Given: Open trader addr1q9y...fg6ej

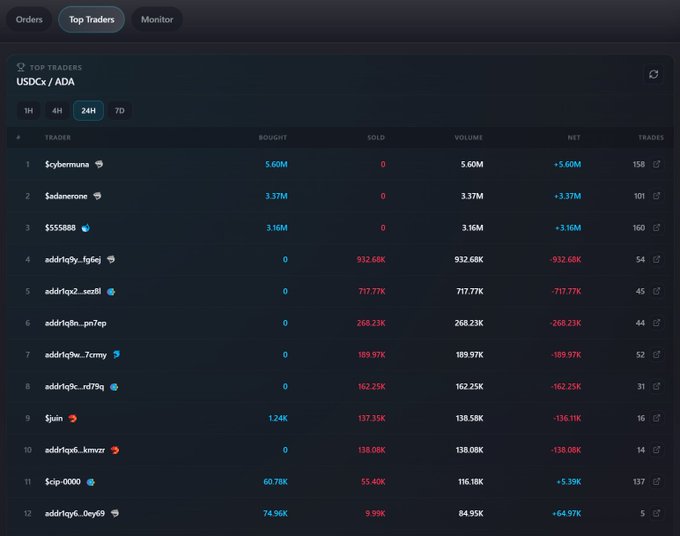Looking at the screenshot, I should 73,259.
